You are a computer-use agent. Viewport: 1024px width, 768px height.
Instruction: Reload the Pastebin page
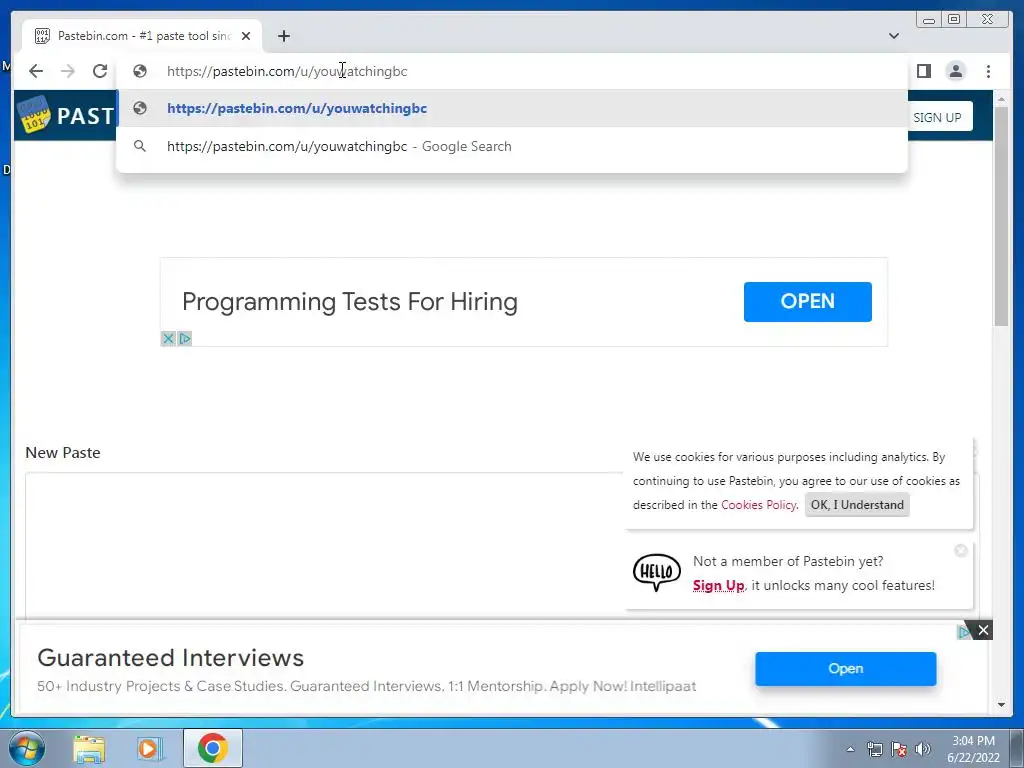(x=100, y=71)
